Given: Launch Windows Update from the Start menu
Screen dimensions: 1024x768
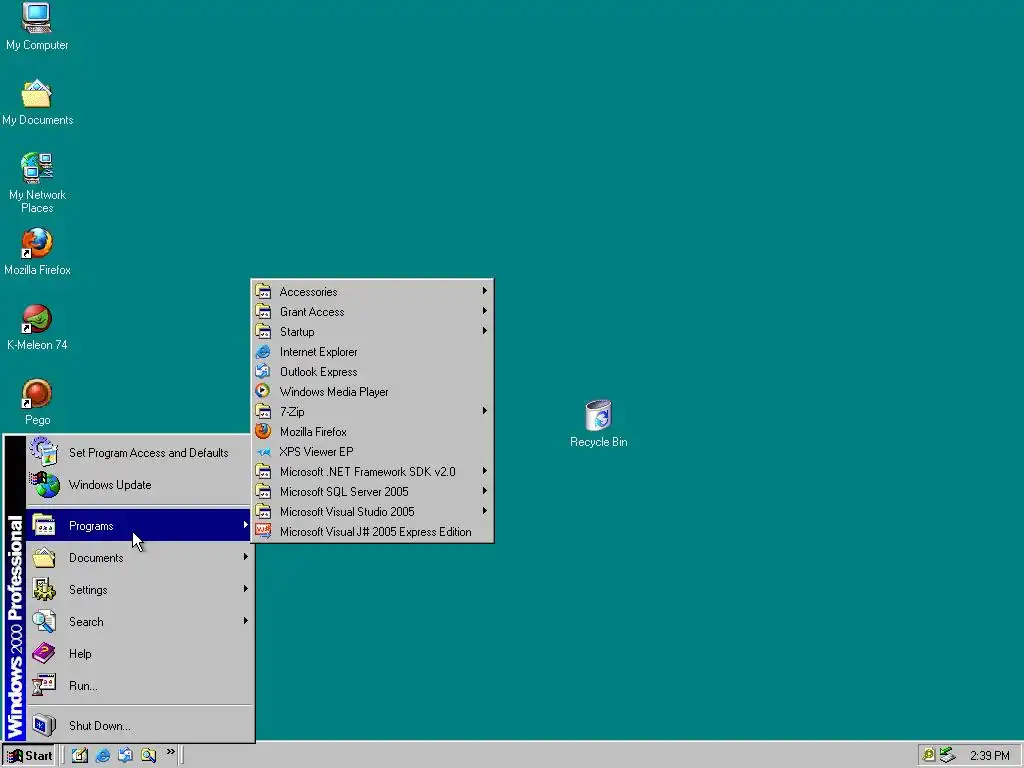Looking at the screenshot, I should tap(139, 485).
